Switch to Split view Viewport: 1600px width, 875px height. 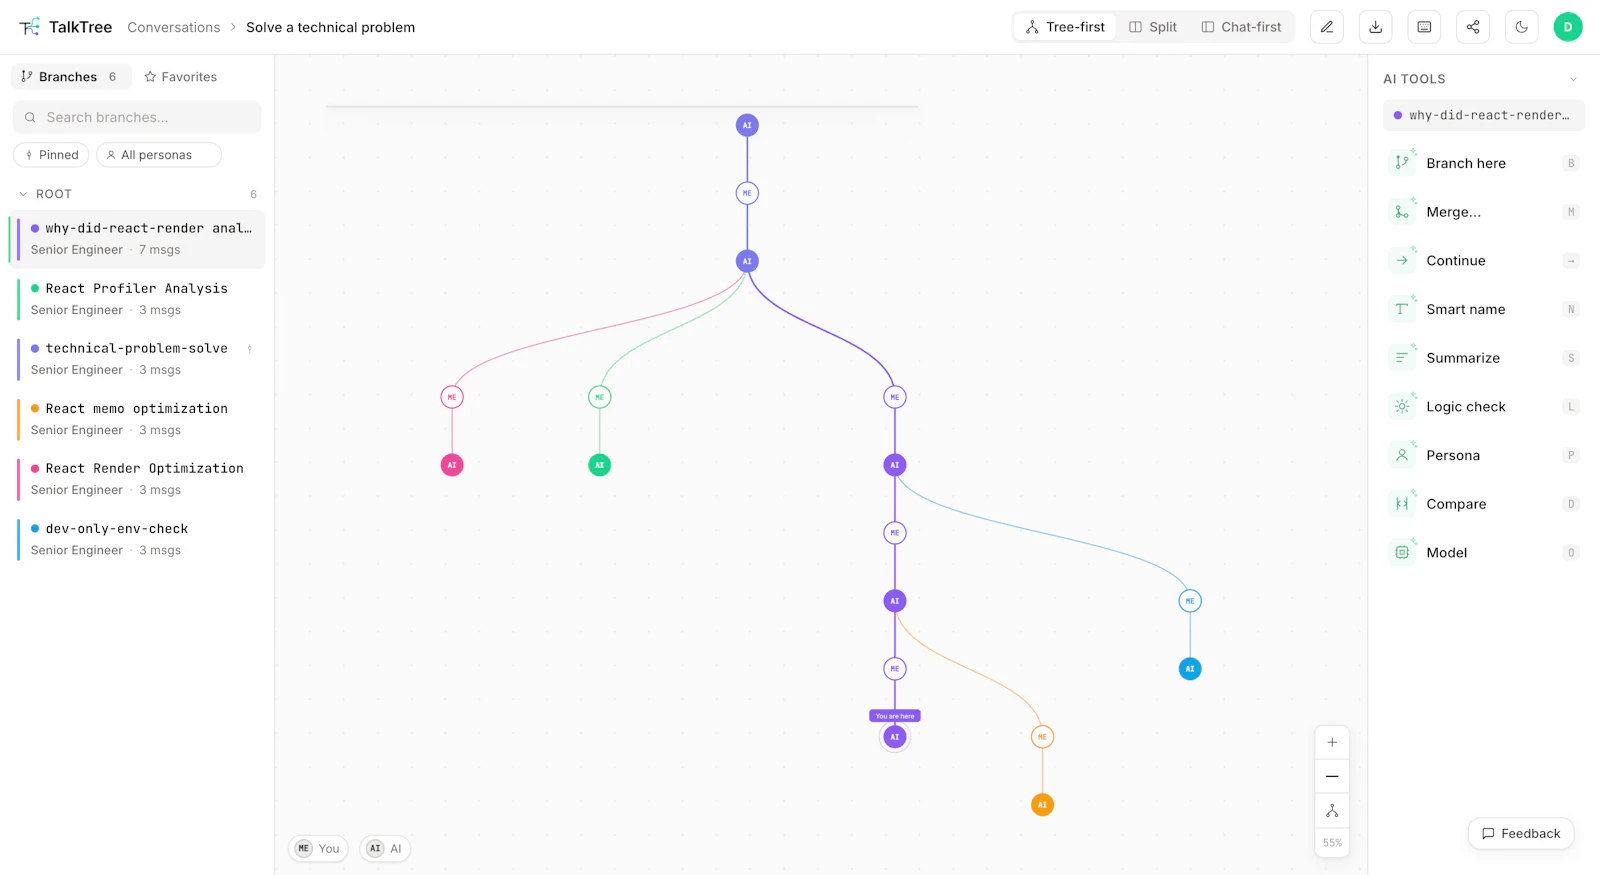point(1153,27)
